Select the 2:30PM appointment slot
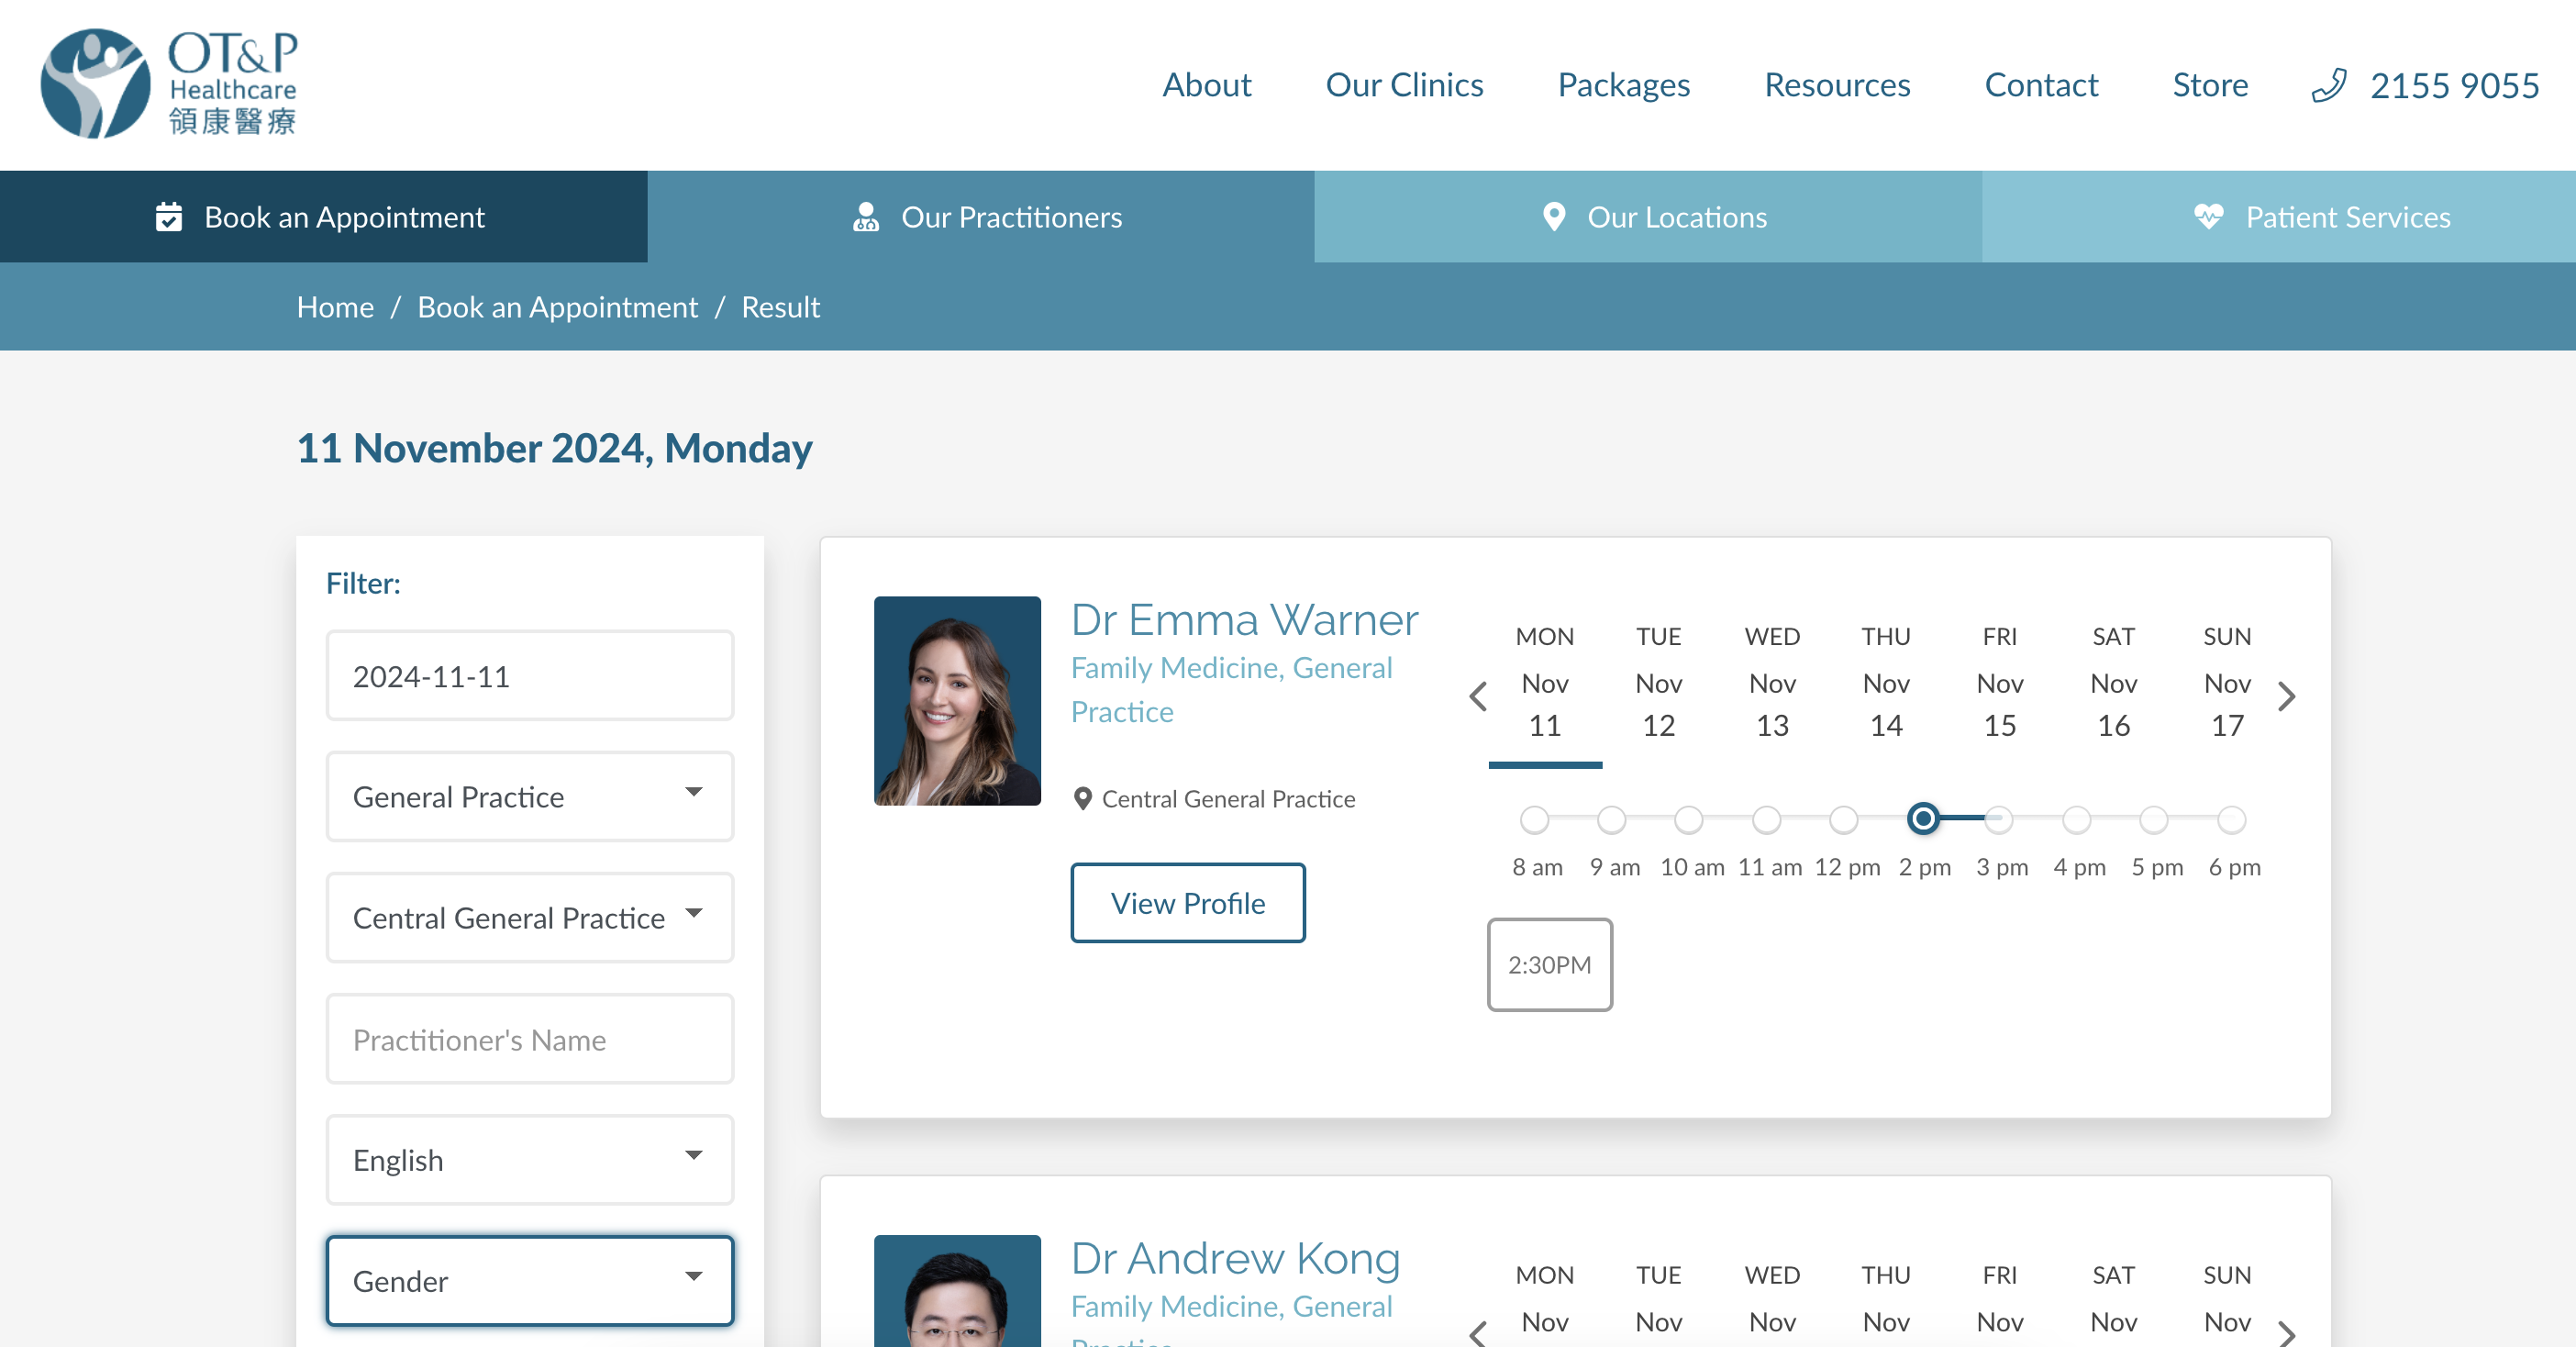 point(1549,964)
